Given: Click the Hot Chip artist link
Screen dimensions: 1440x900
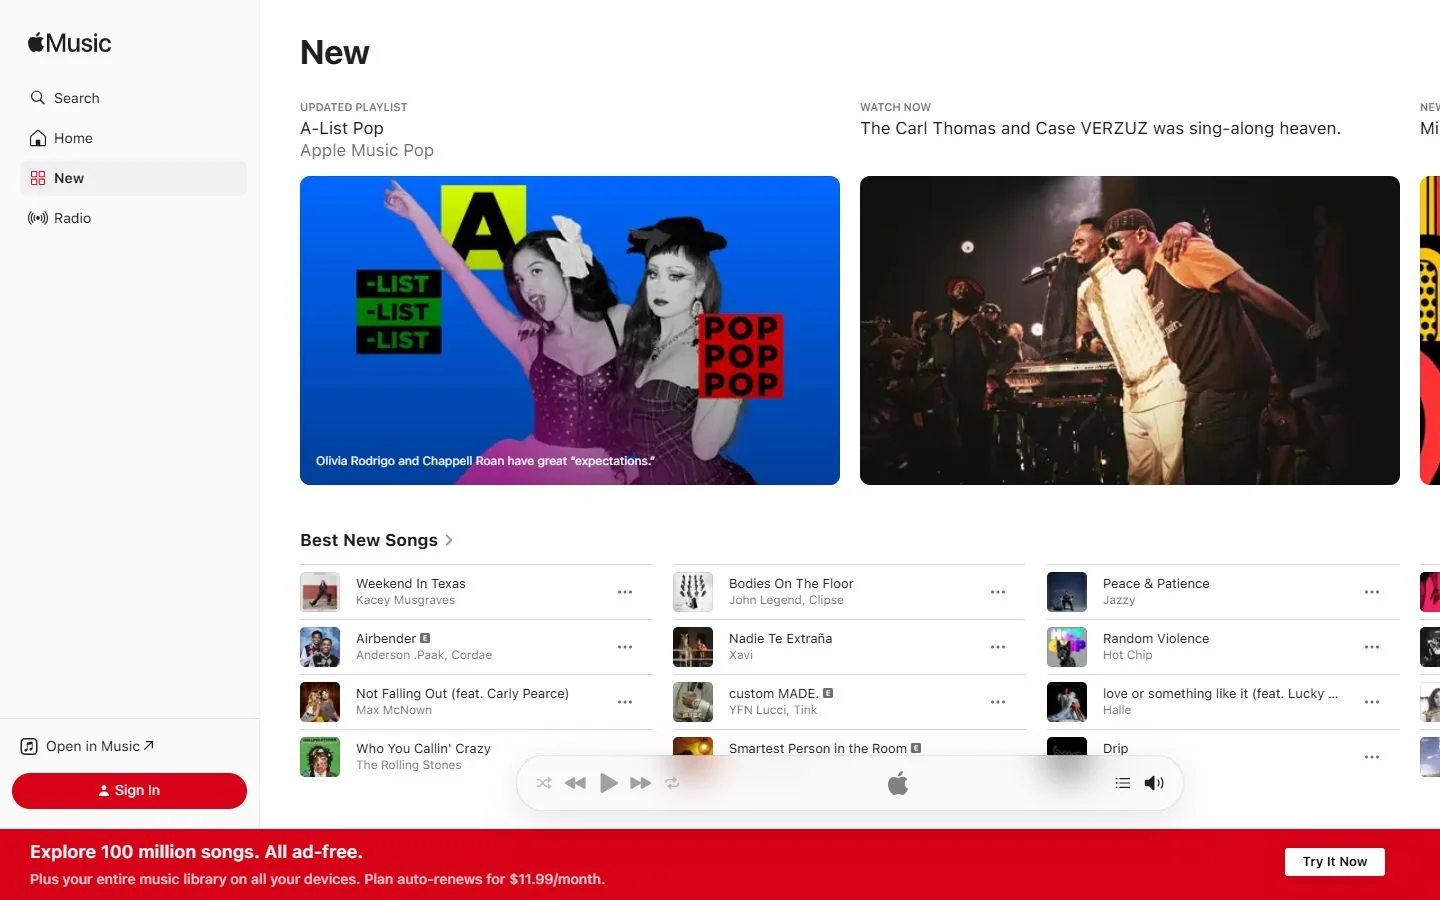Looking at the screenshot, I should pyautogui.click(x=1127, y=655).
